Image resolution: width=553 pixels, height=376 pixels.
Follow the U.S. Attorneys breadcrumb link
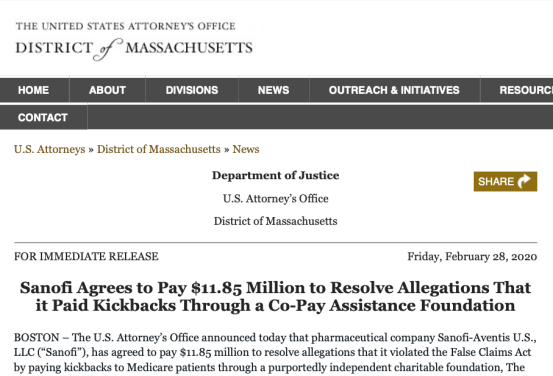tap(50, 149)
